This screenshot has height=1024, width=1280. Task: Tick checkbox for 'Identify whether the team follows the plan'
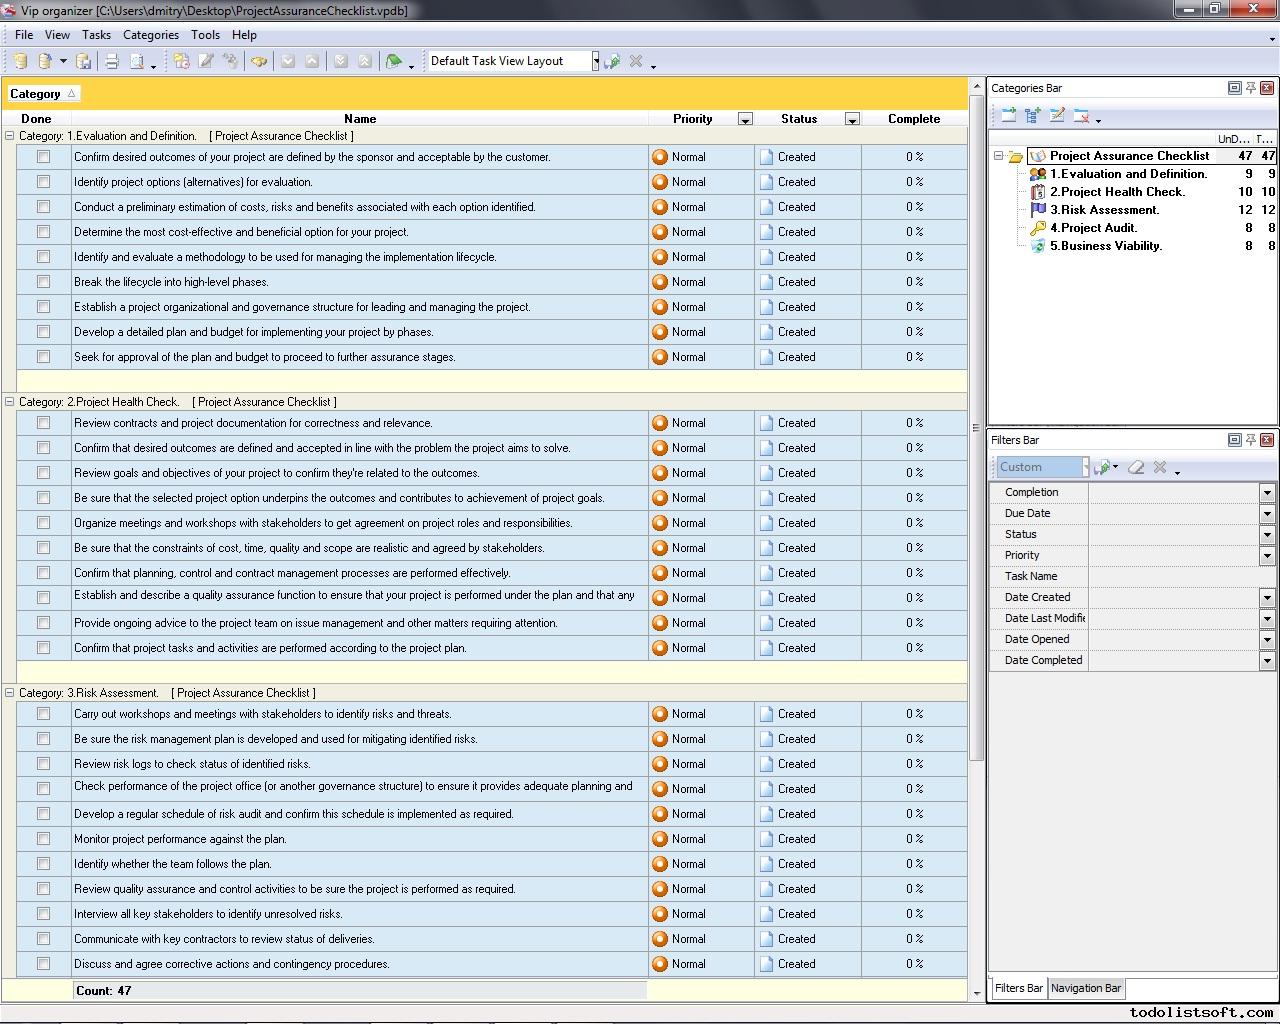[x=43, y=864]
